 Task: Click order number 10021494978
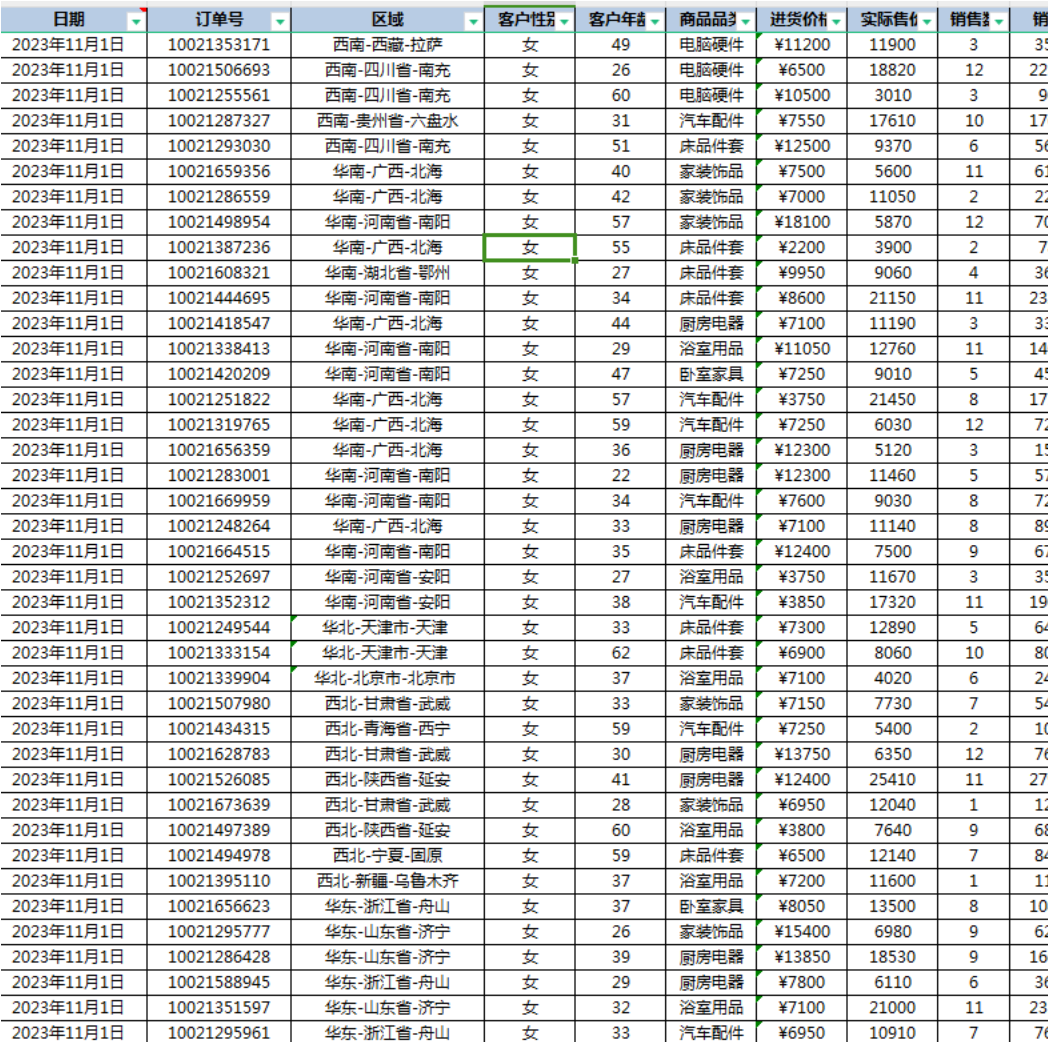click(219, 856)
